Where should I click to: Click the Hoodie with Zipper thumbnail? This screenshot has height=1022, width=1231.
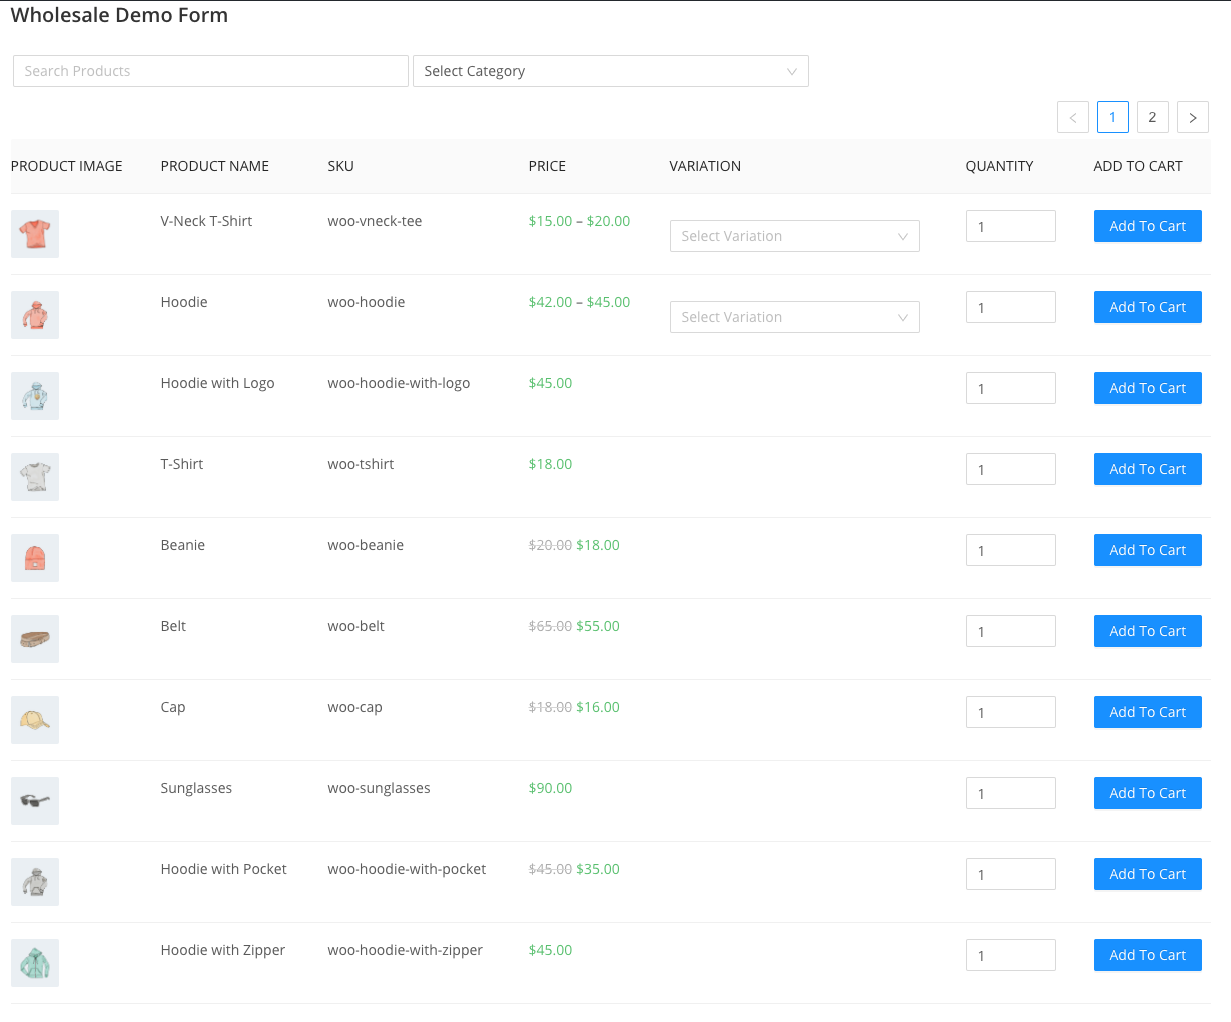[35, 963]
